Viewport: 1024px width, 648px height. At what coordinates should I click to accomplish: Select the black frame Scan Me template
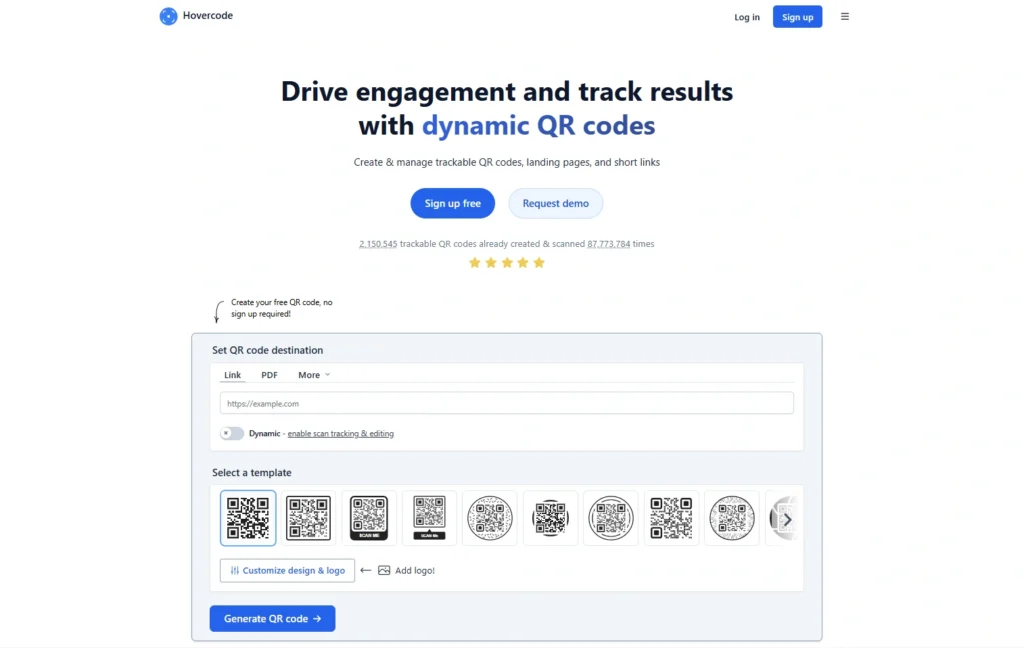pyautogui.click(x=369, y=518)
